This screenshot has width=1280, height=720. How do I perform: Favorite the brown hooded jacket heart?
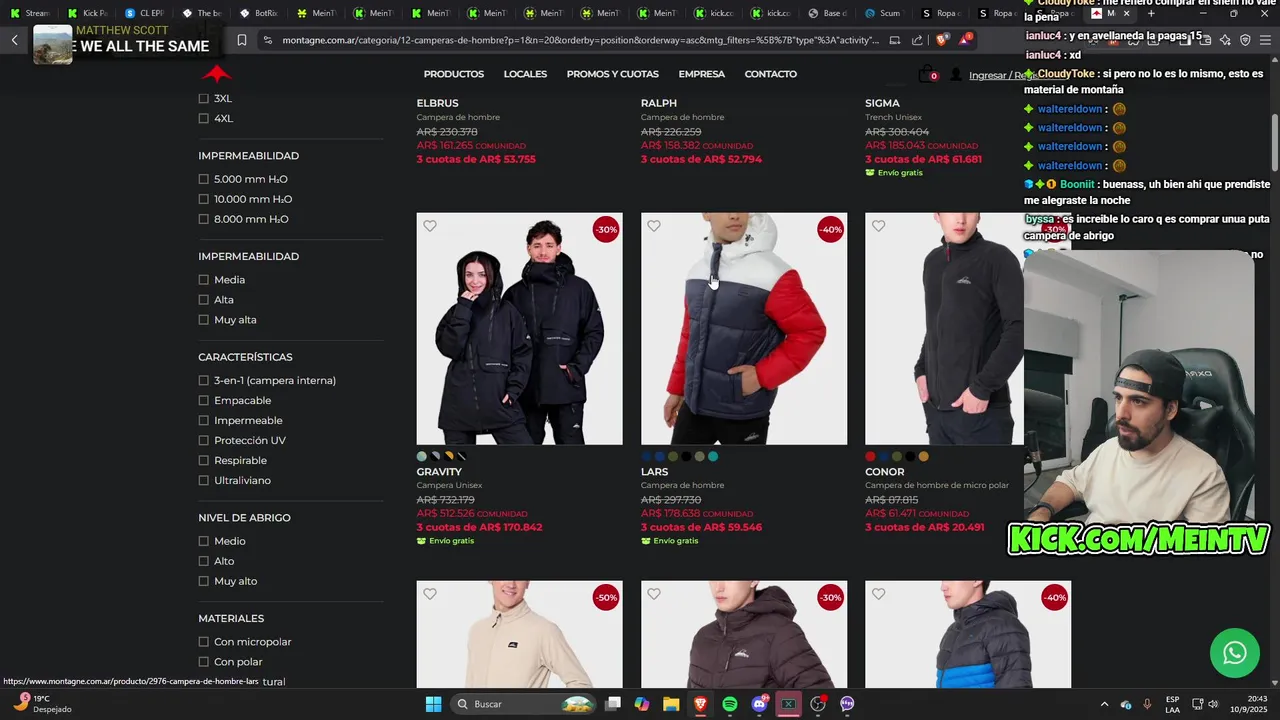point(654,594)
